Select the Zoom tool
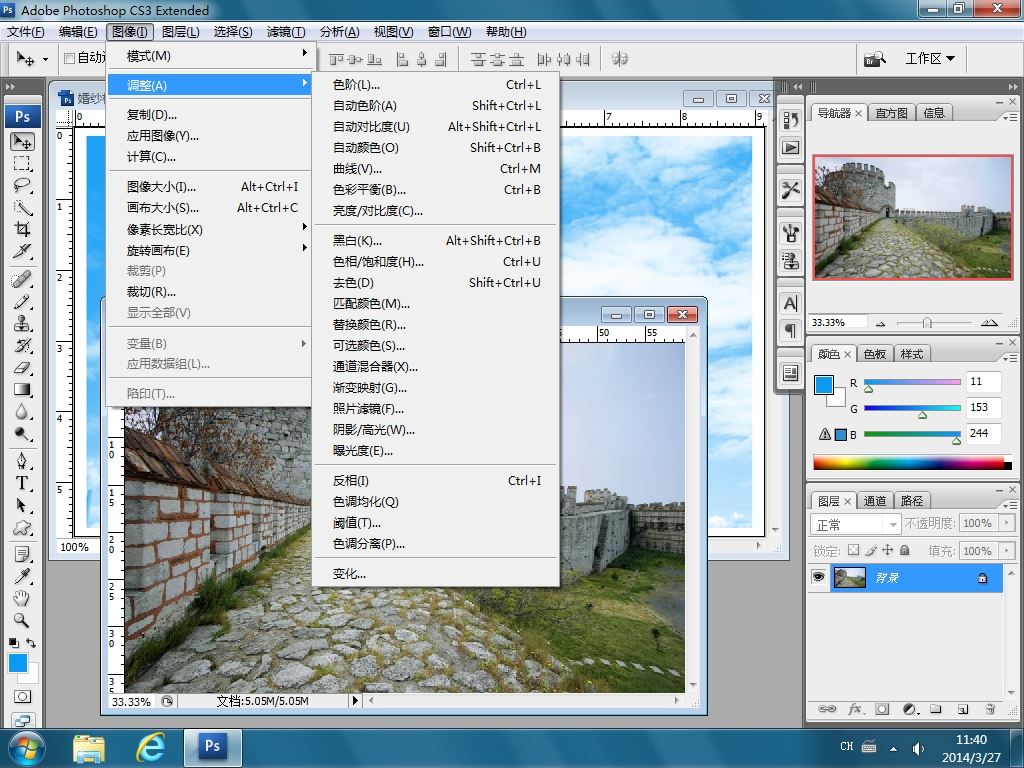1024x768 pixels. point(22,620)
